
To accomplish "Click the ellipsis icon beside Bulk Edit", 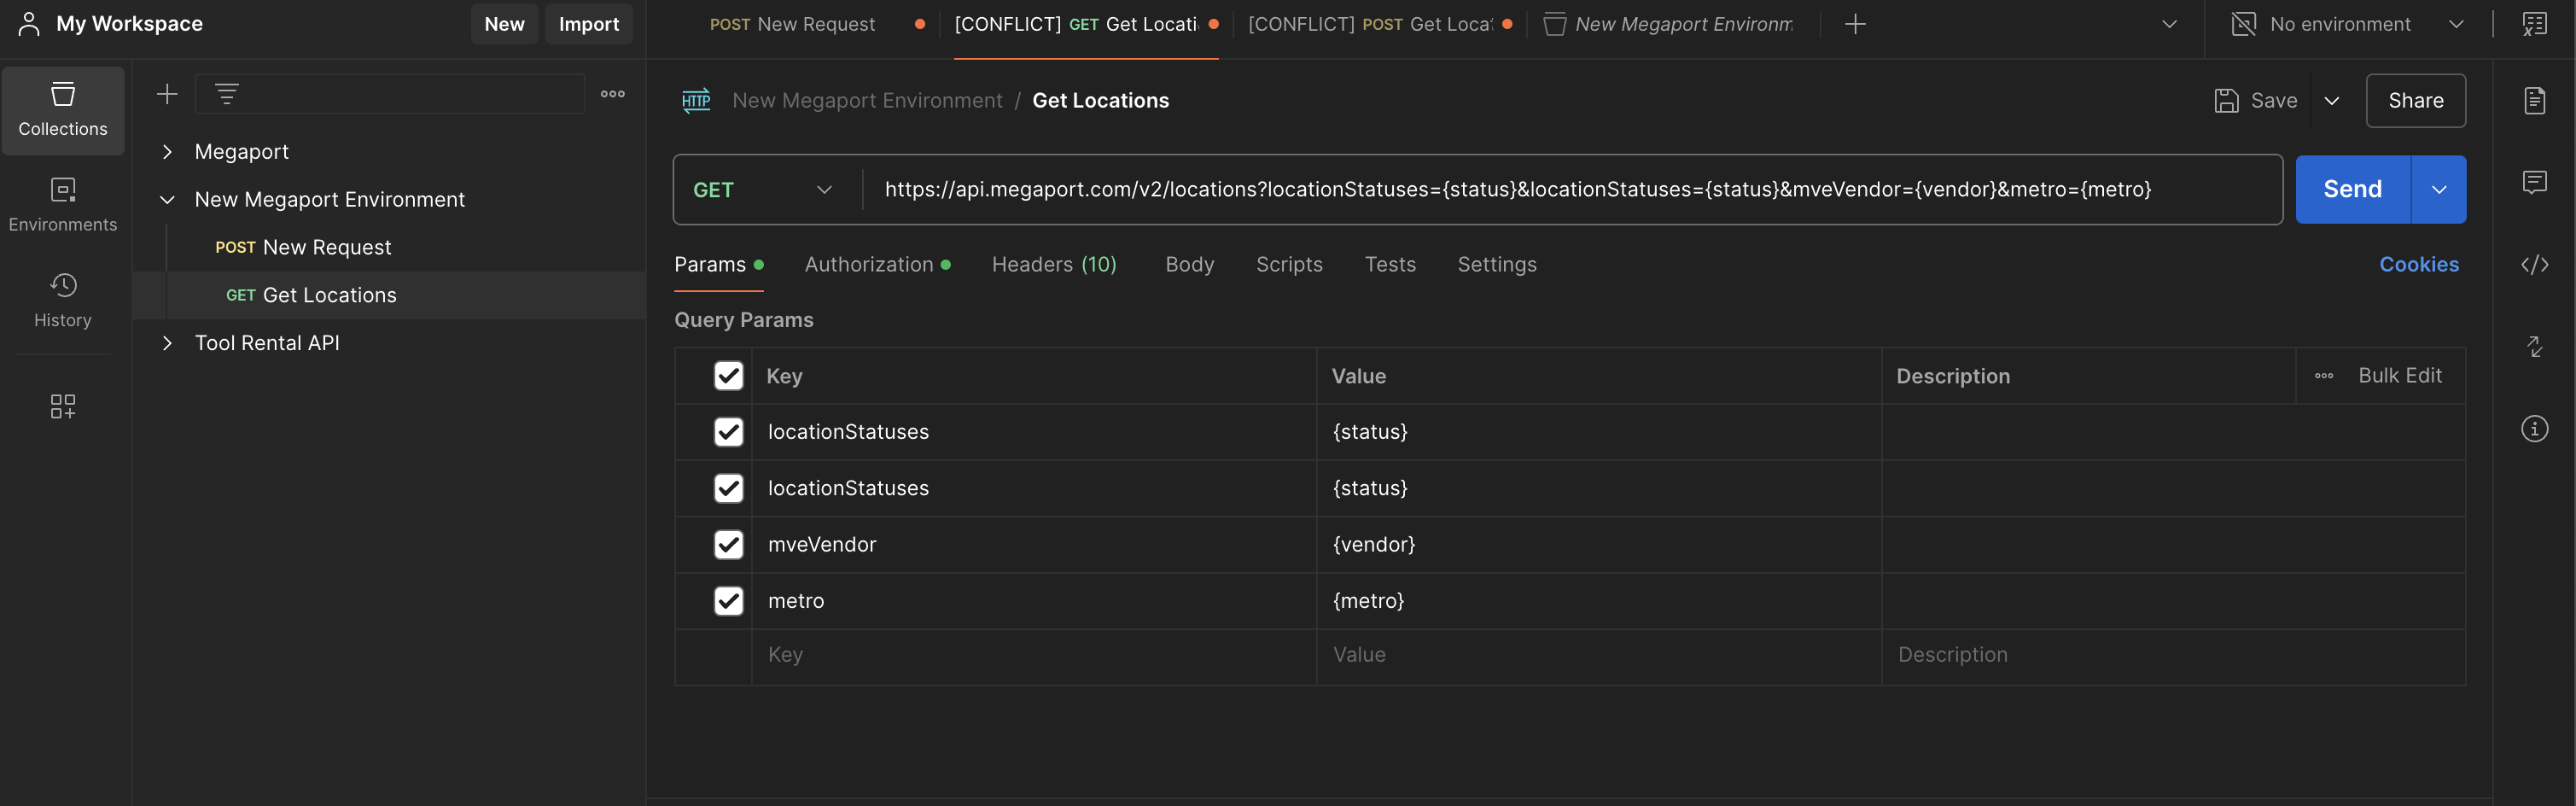I will (2324, 376).
